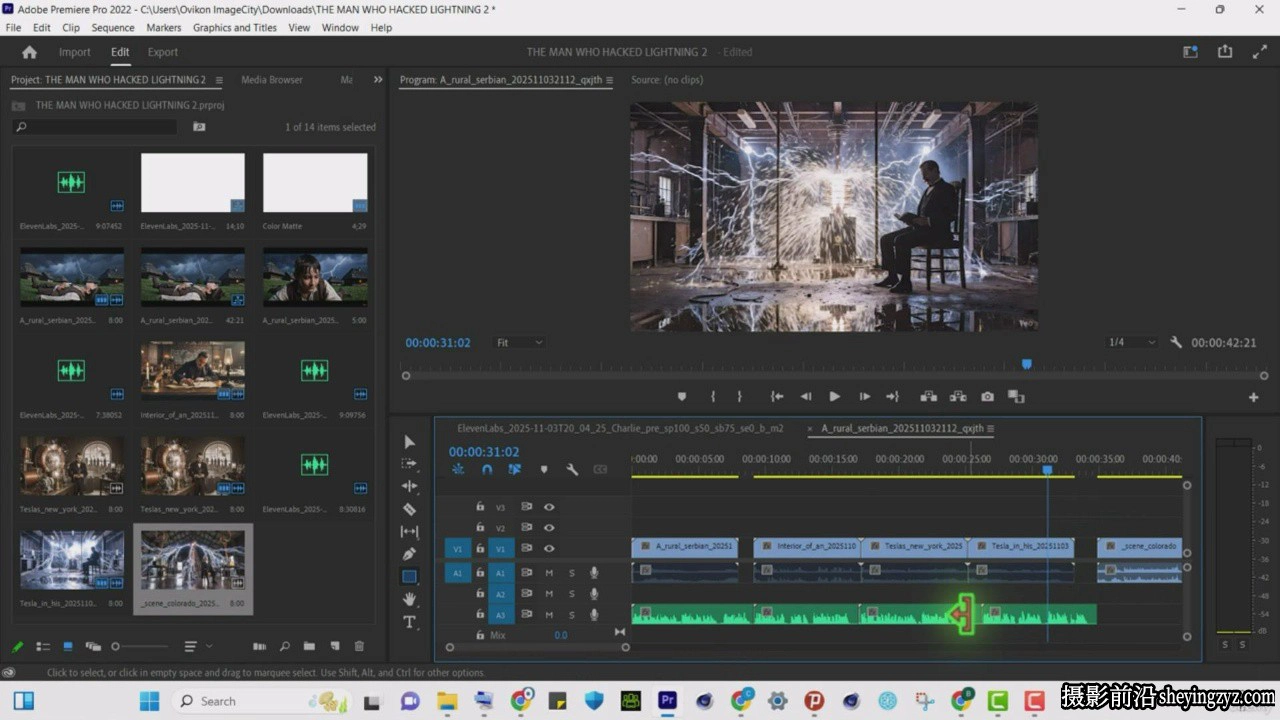Screen dimensions: 1280x720
Task: Switch to the Export tab
Action: pos(163,52)
